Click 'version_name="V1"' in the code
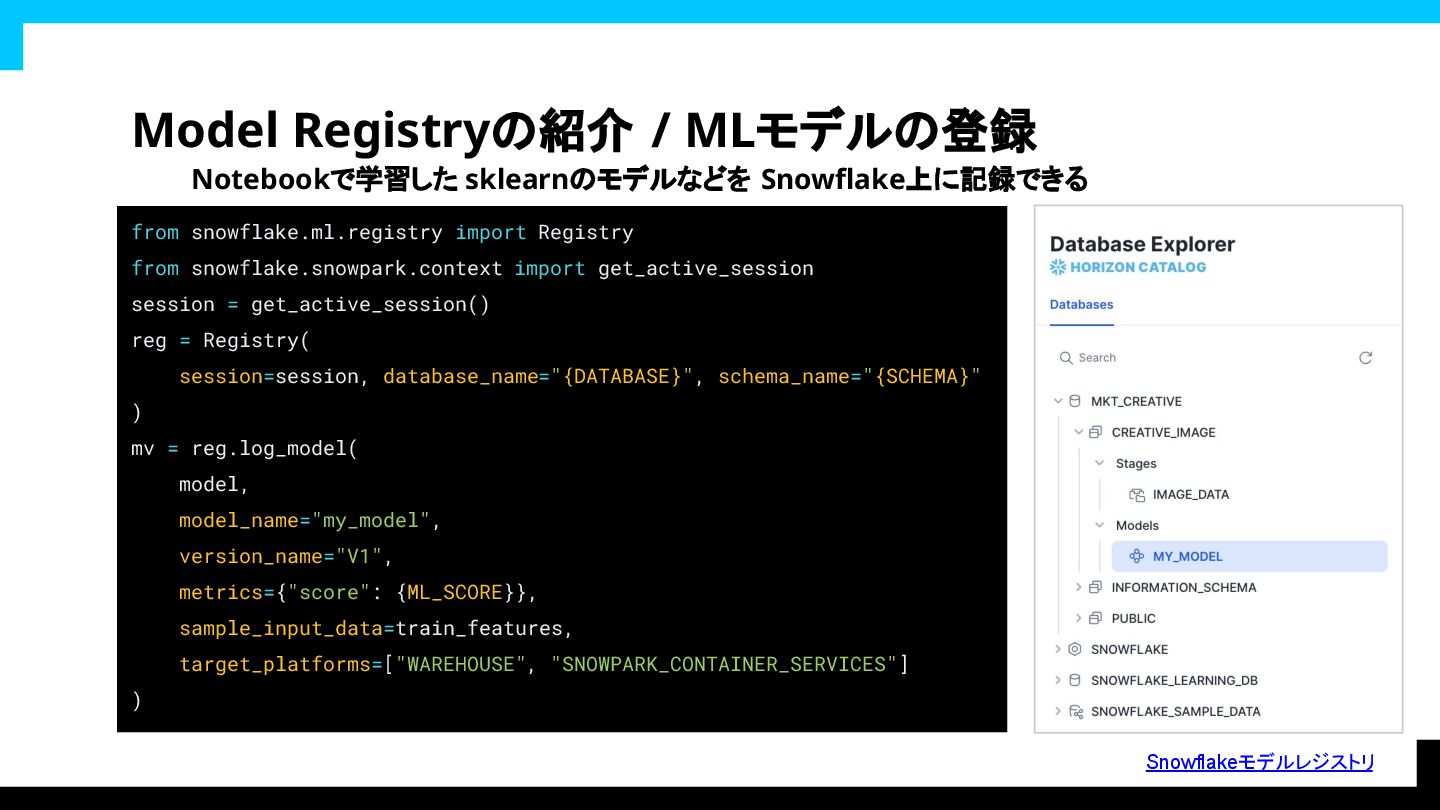Image resolution: width=1440 pixels, height=810 pixels. 280,556
